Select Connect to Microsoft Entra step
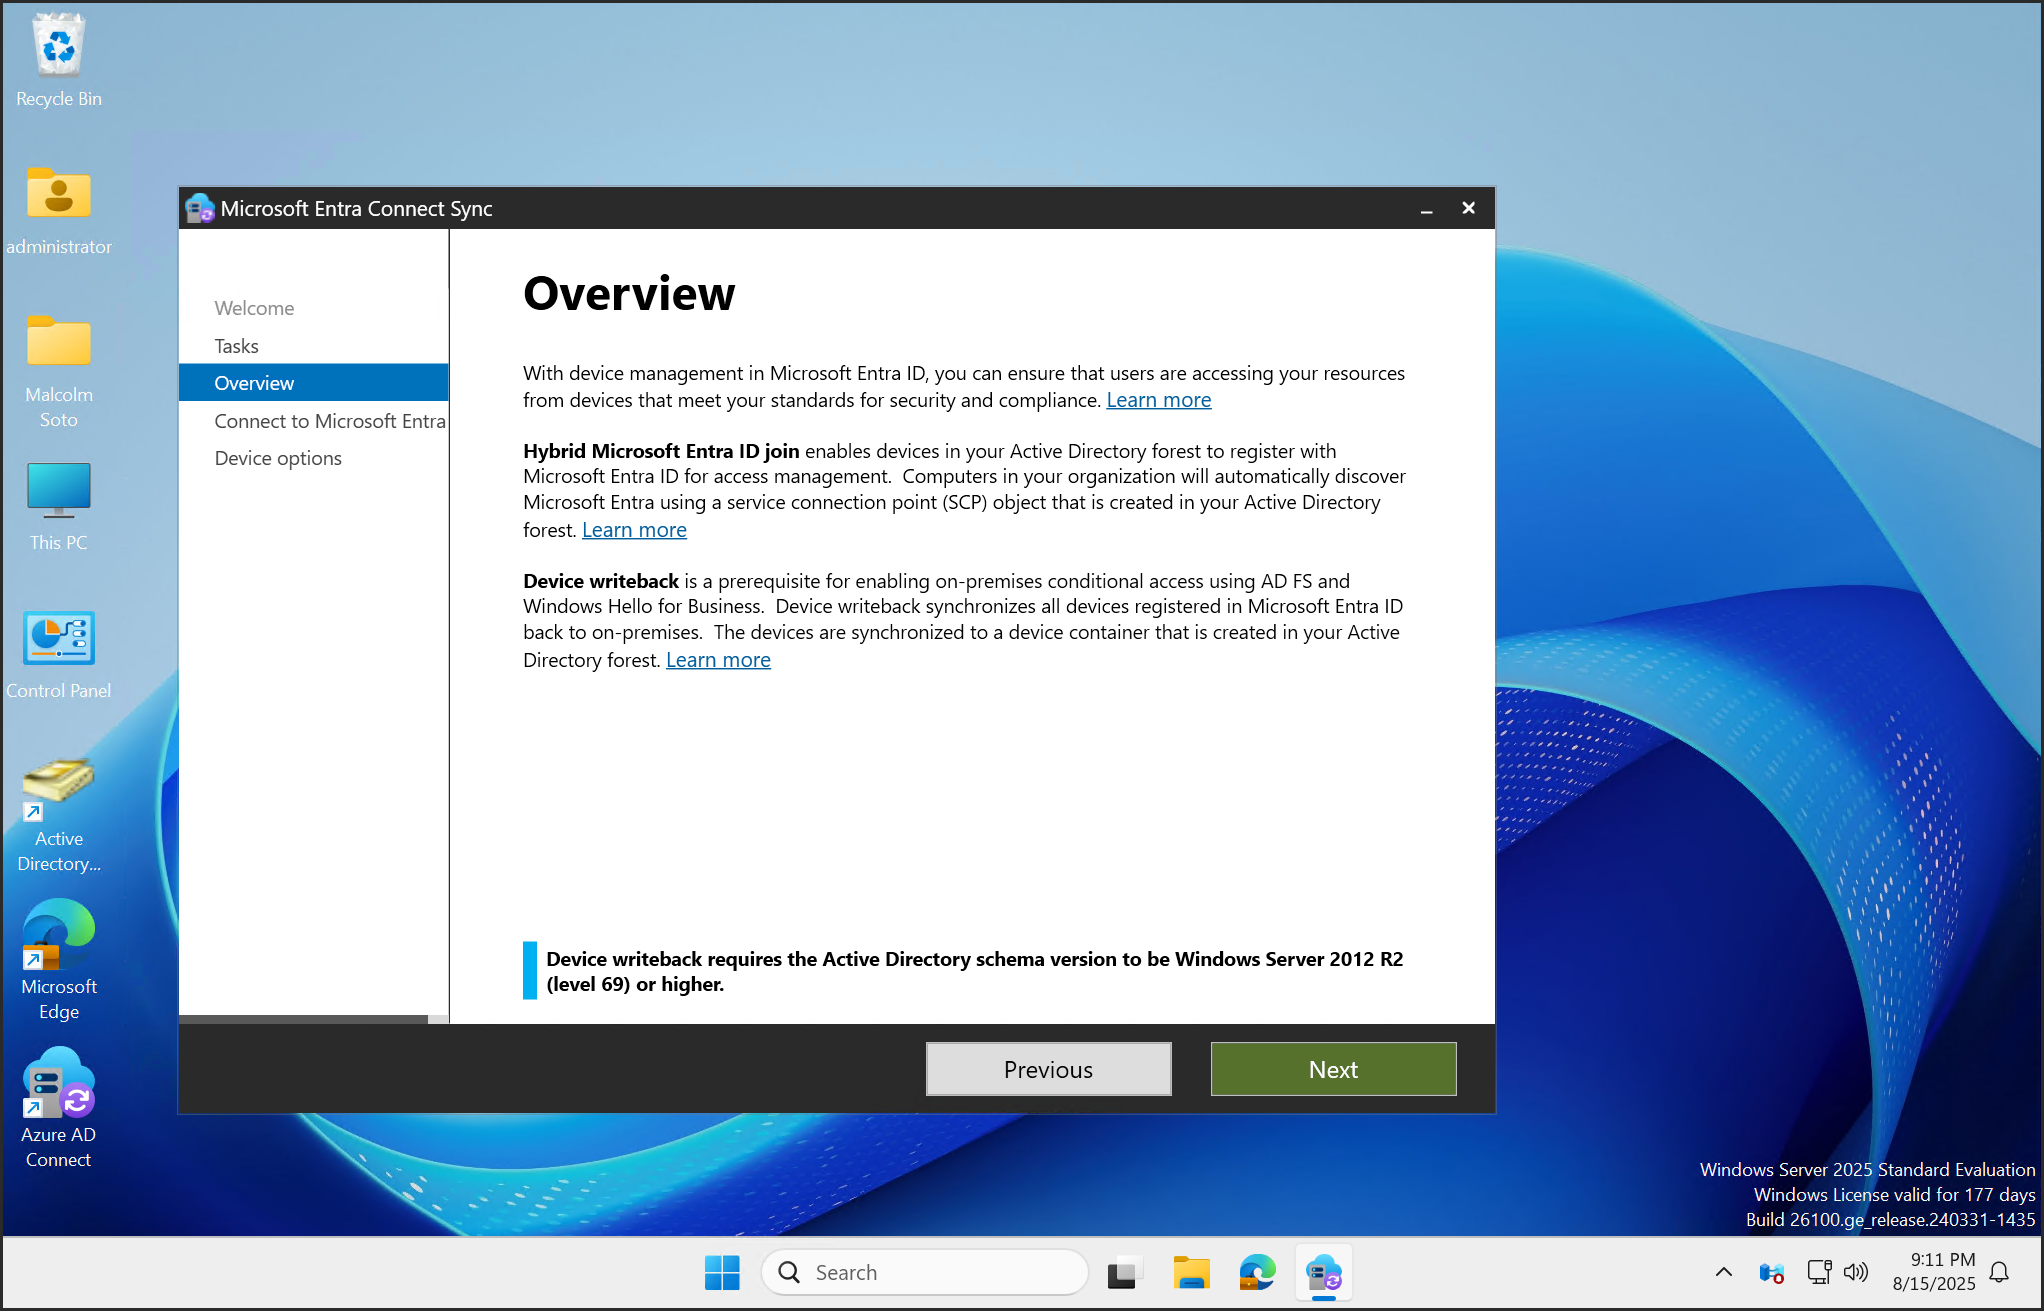Screen dimensions: 2044x1311 click(329, 421)
